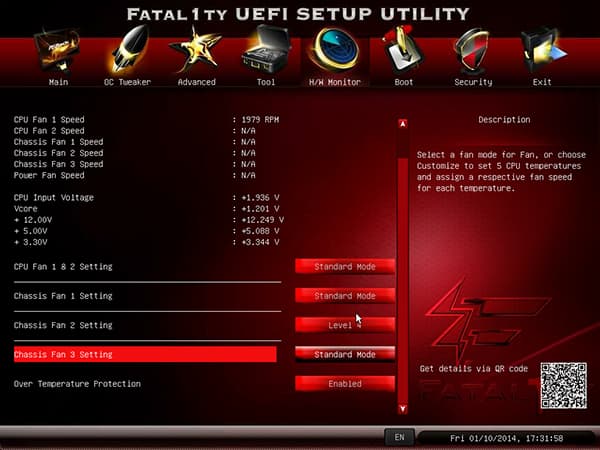The height and width of the screenshot is (450, 600).
Task: Click the 1979 RPM value
Action: tap(260, 119)
